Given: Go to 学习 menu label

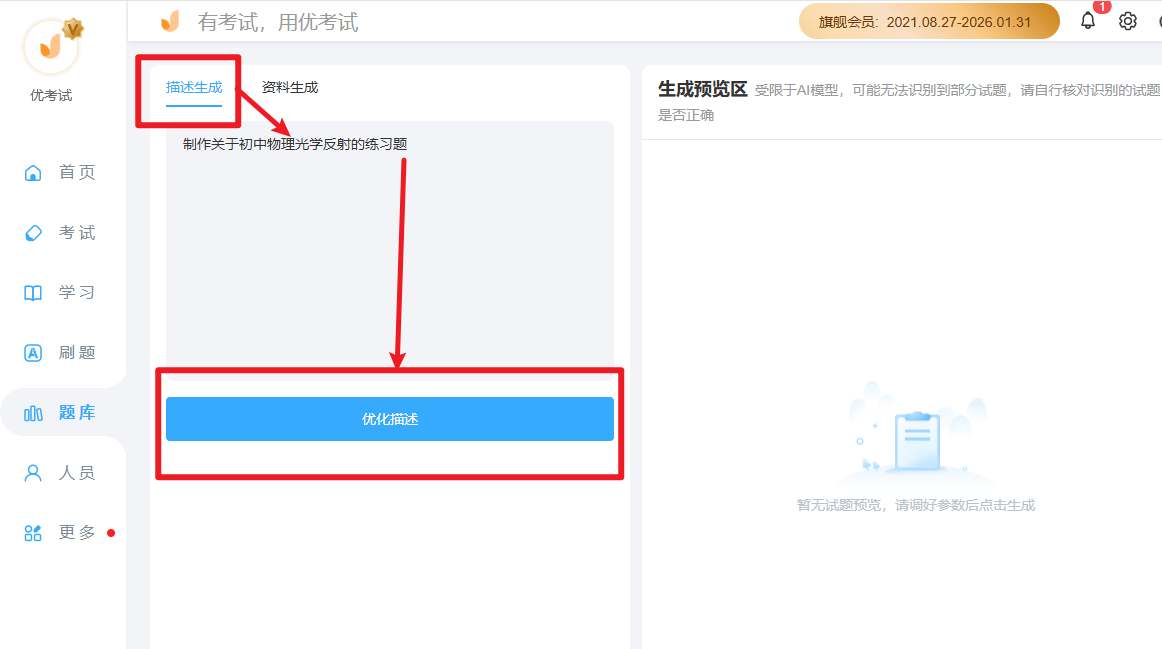Looking at the screenshot, I should pos(77,293).
